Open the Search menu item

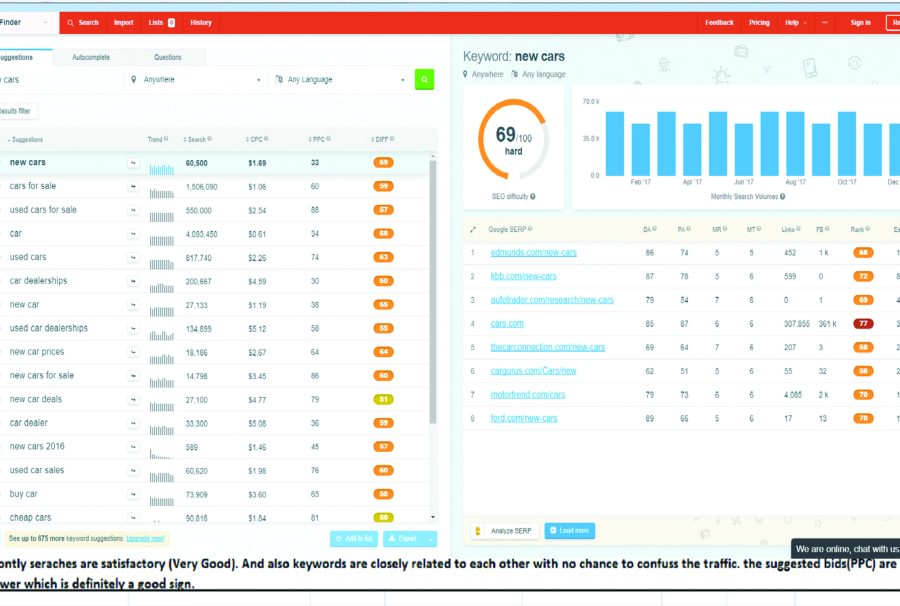(x=83, y=22)
